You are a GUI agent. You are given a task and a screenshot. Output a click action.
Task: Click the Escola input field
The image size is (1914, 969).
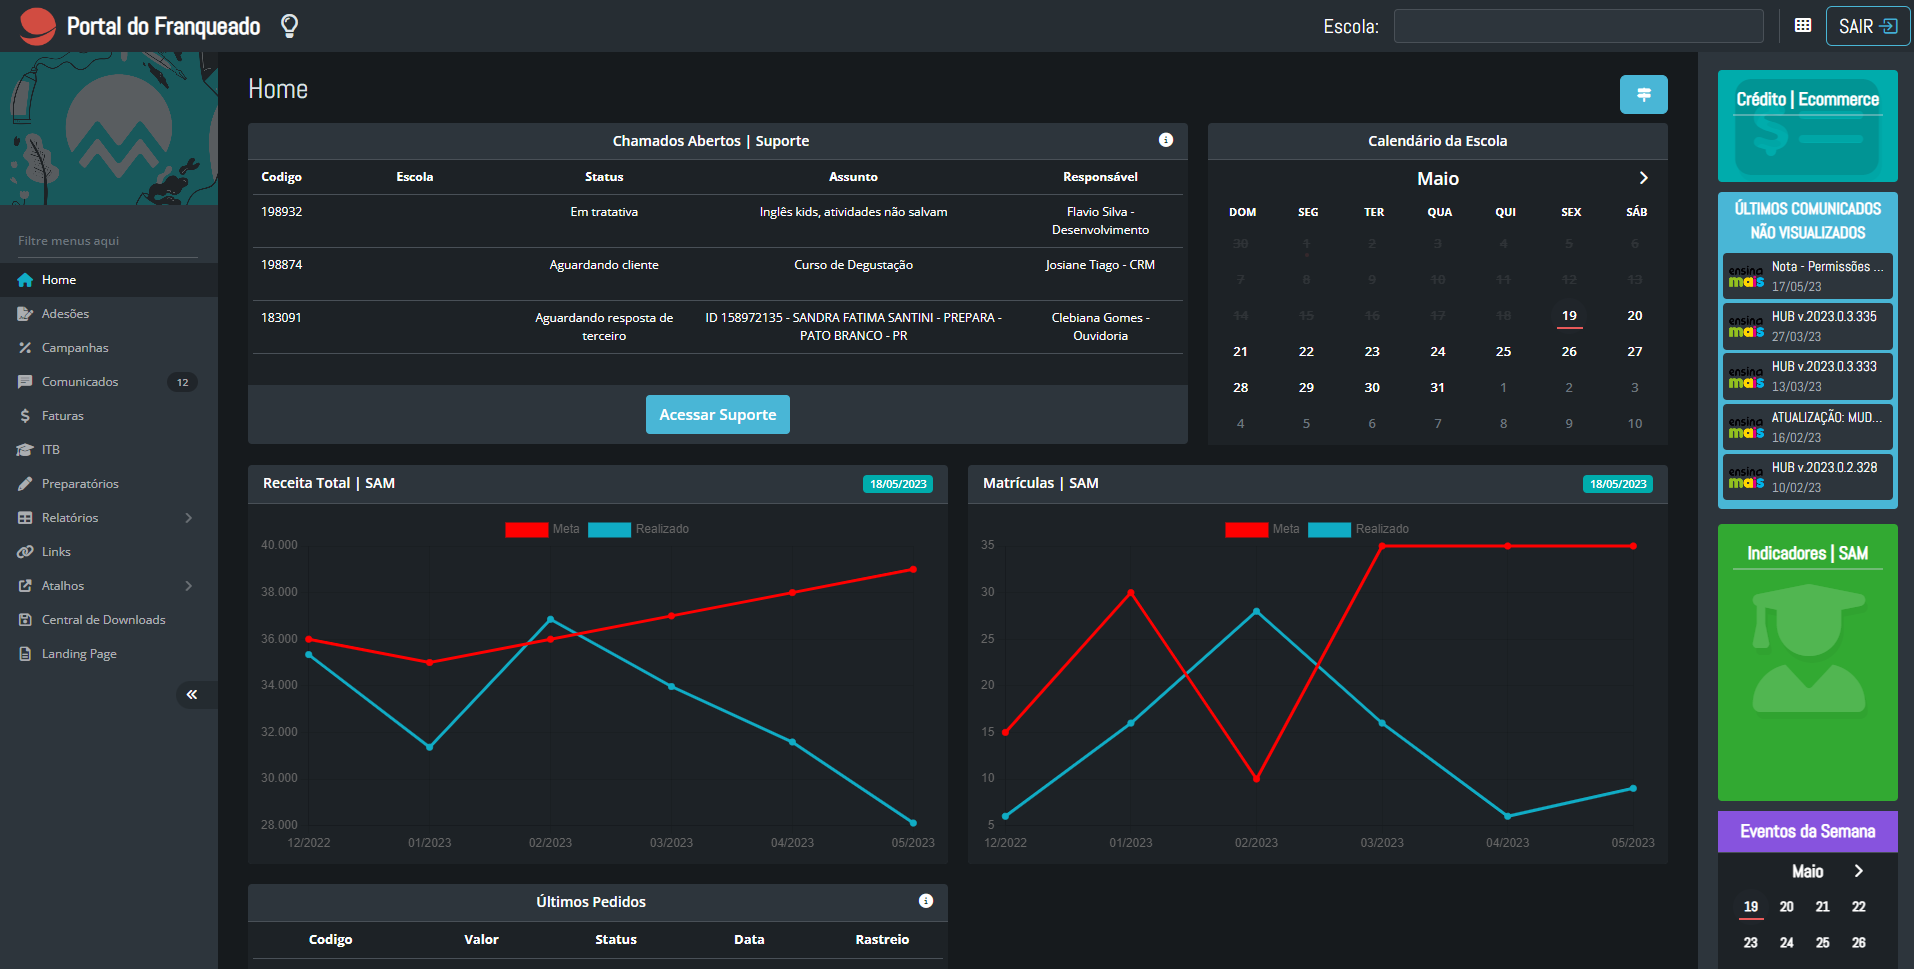1578,27
